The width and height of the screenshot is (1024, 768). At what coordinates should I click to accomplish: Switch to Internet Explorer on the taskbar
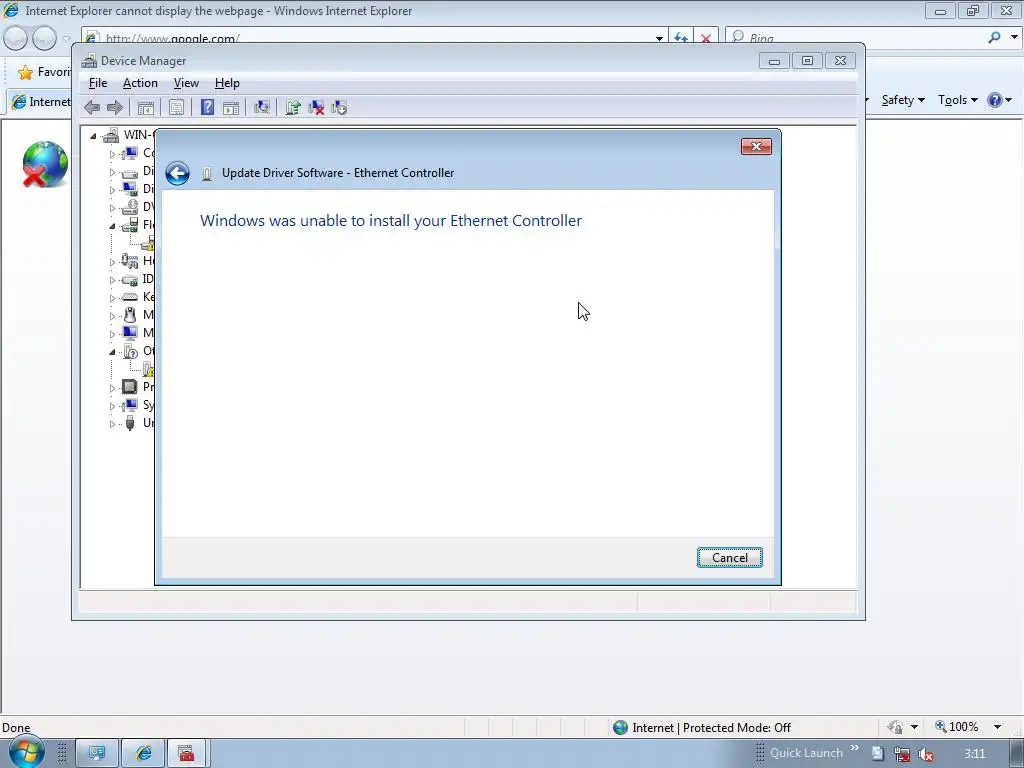click(144, 754)
